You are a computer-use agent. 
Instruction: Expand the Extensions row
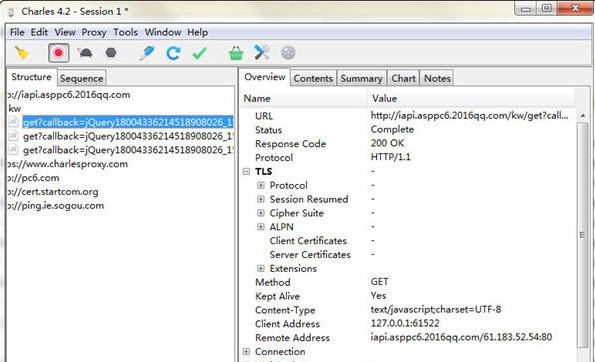click(261, 268)
